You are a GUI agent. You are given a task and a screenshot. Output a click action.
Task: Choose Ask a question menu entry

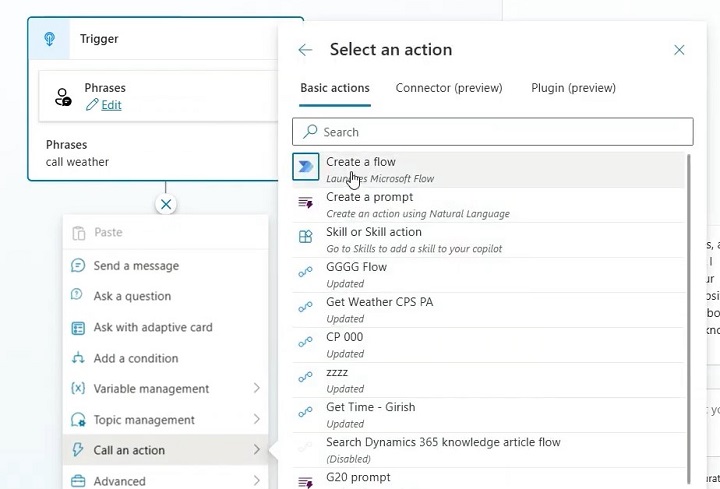tap(132, 296)
